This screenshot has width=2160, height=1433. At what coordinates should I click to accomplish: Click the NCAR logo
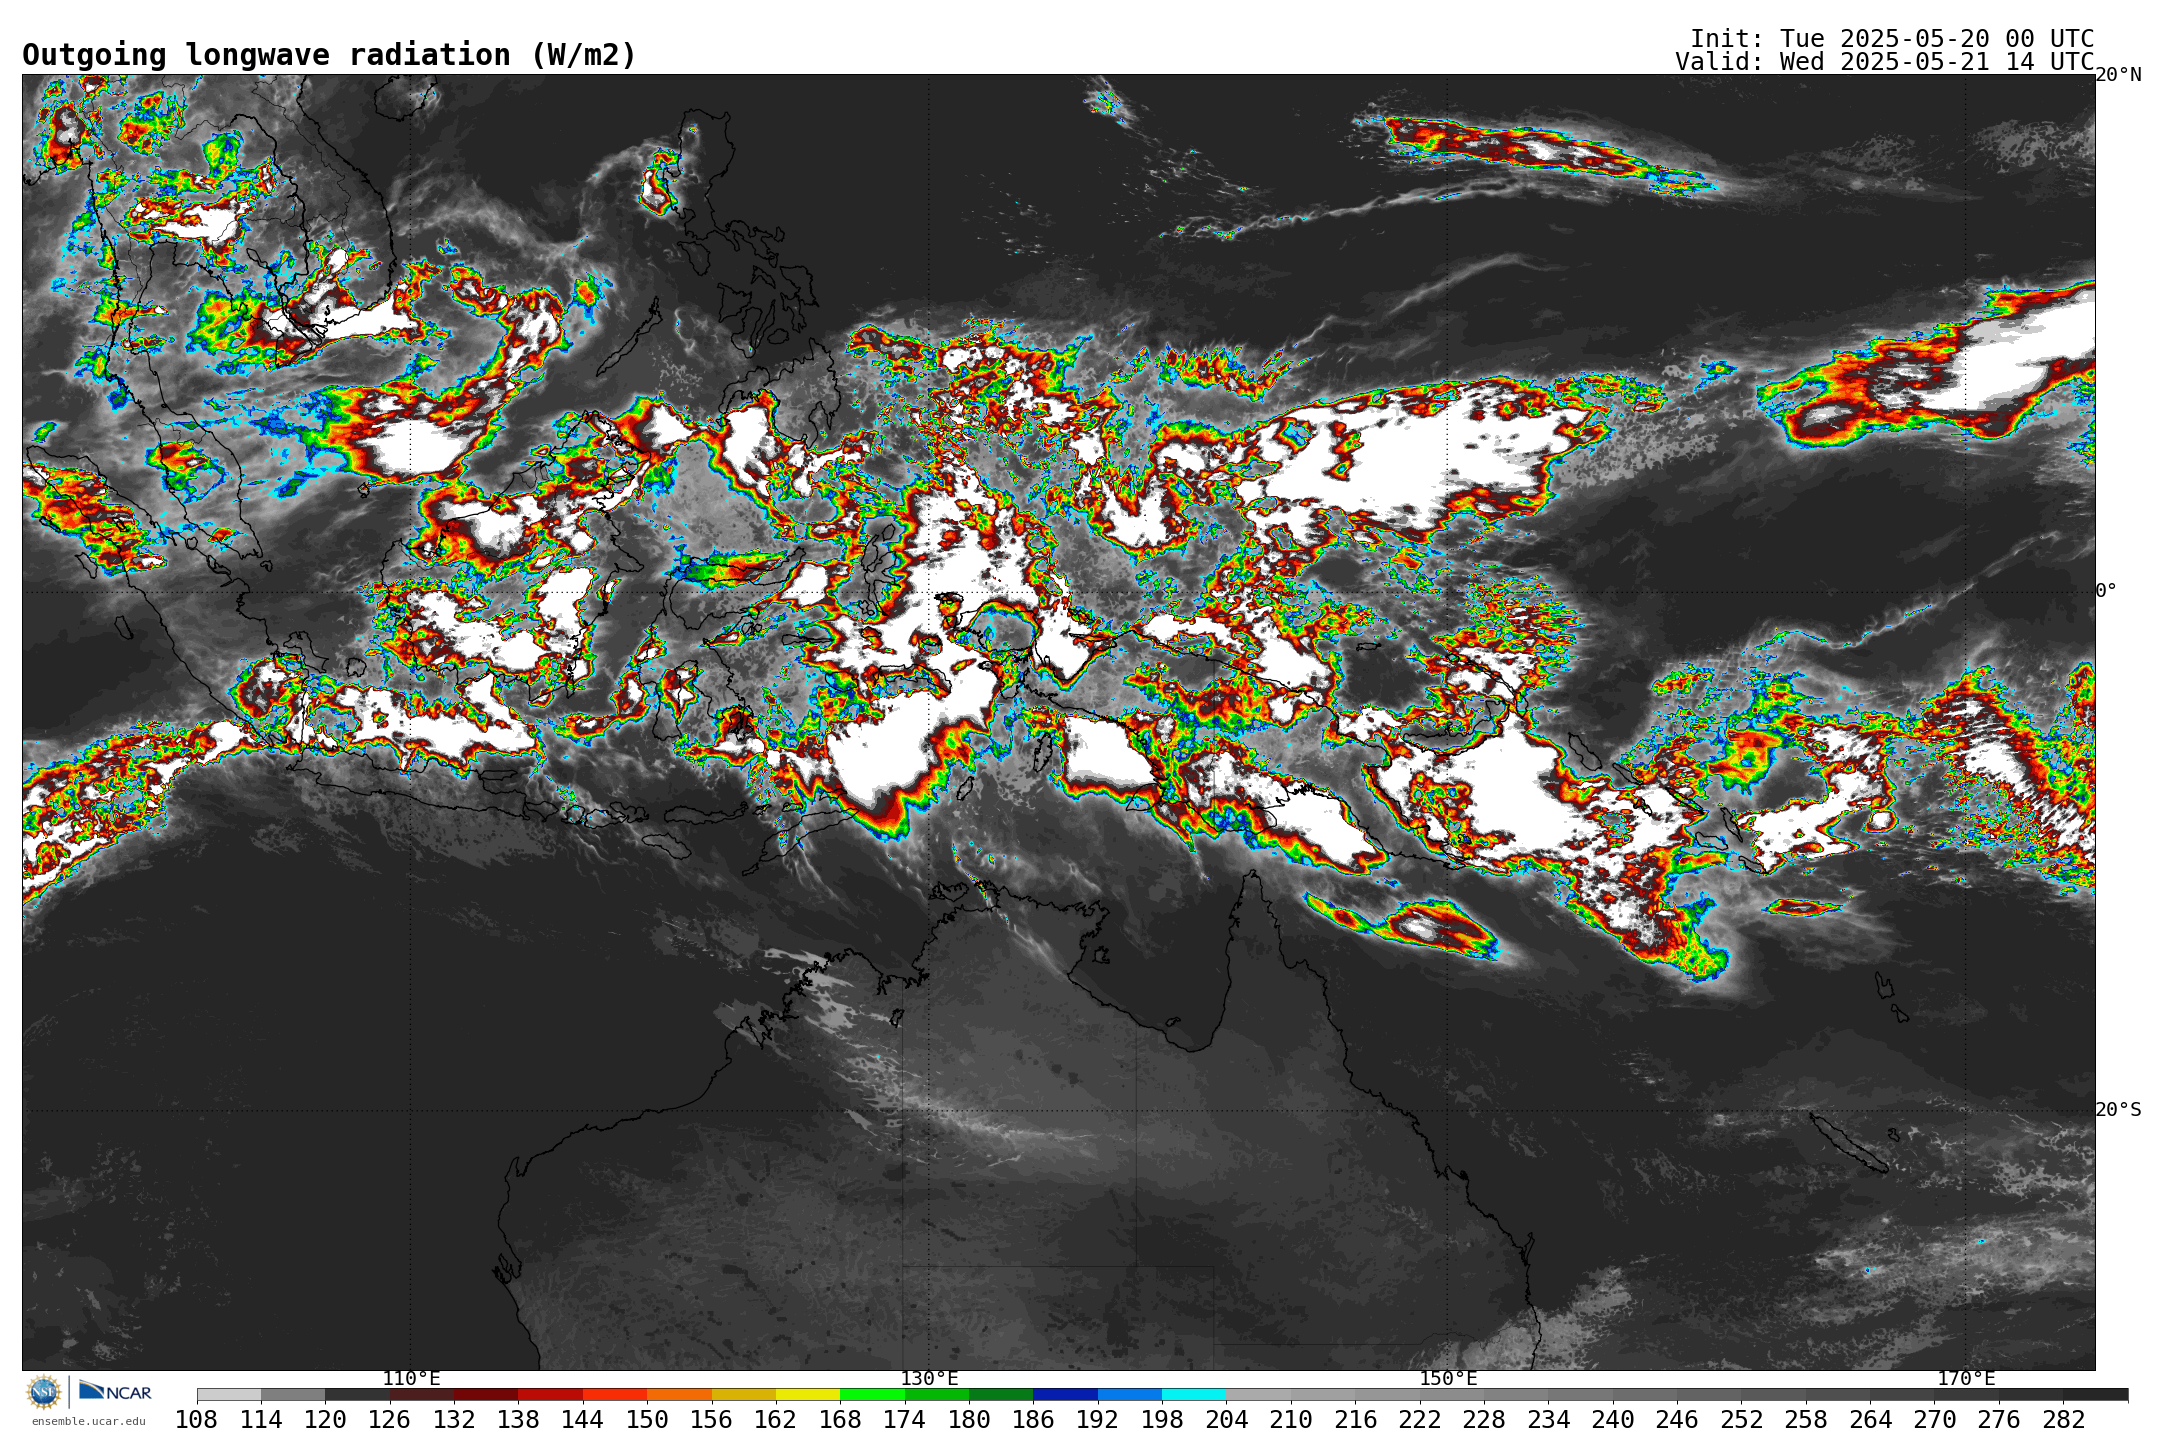coord(115,1391)
